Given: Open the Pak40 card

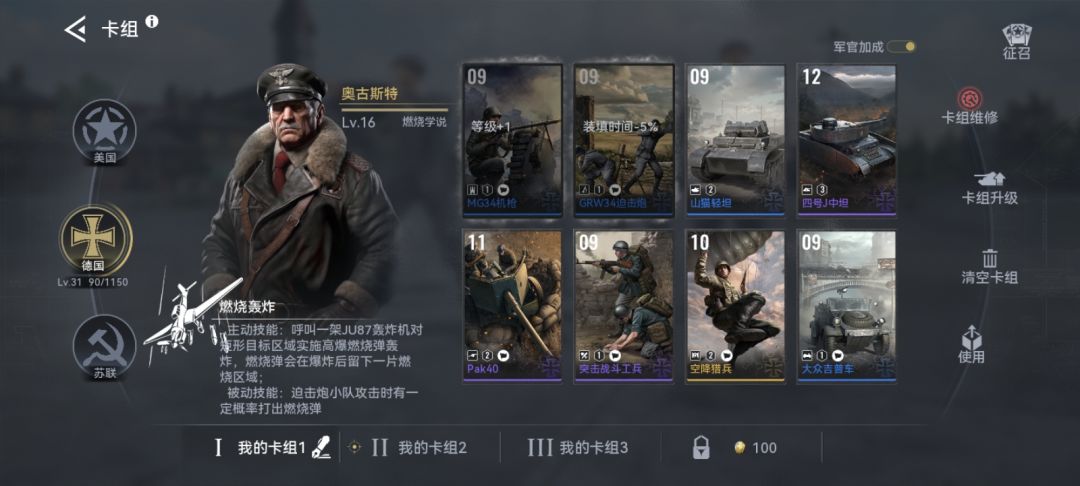Looking at the screenshot, I should [x=512, y=306].
